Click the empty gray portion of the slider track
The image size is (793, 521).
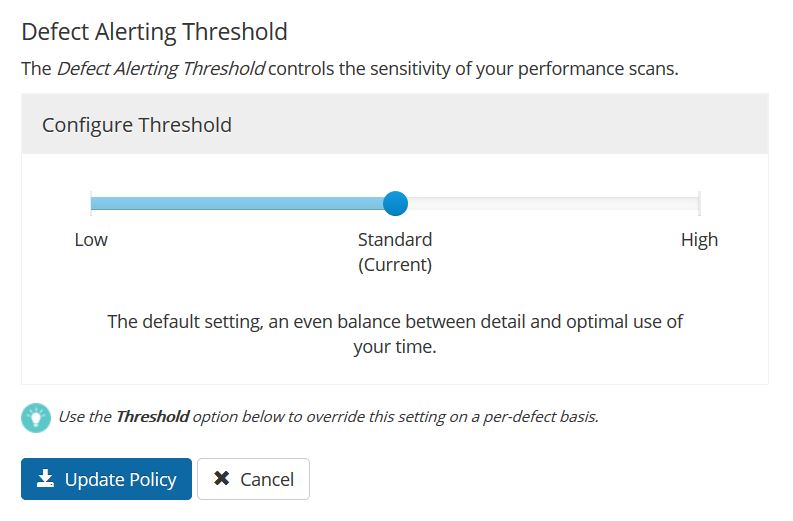(x=553, y=203)
